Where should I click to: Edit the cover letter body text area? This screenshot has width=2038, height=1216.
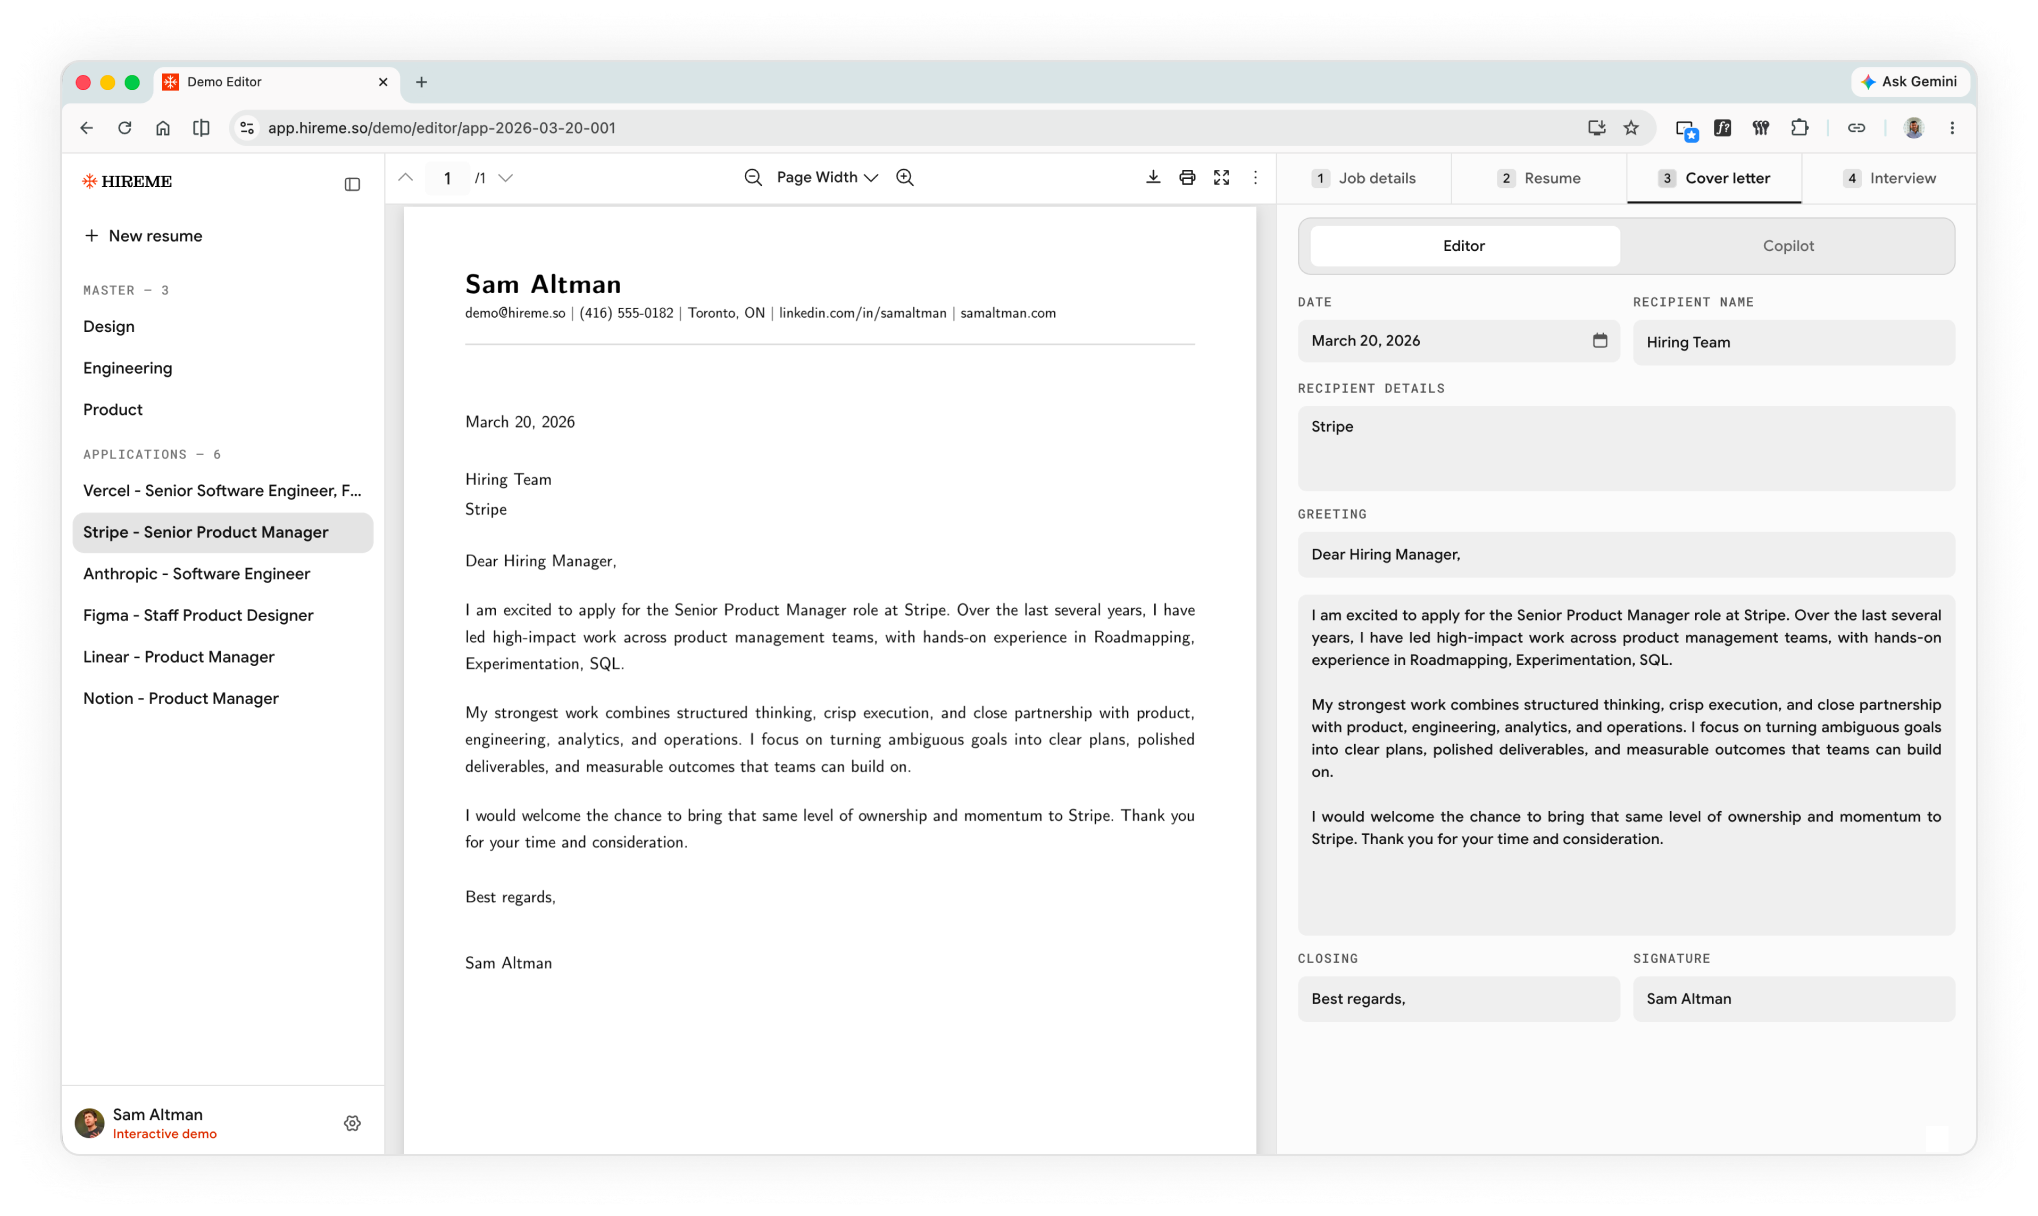(1626, 765)
